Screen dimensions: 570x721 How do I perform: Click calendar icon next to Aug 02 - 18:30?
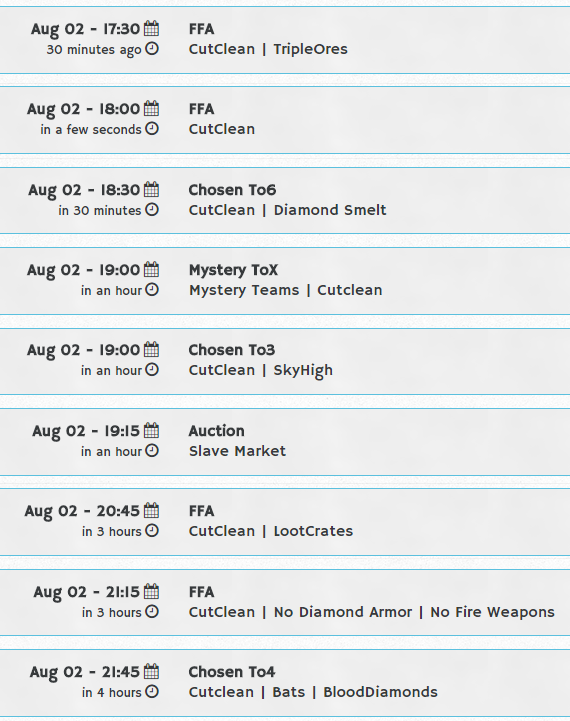[x=151, y=189]
